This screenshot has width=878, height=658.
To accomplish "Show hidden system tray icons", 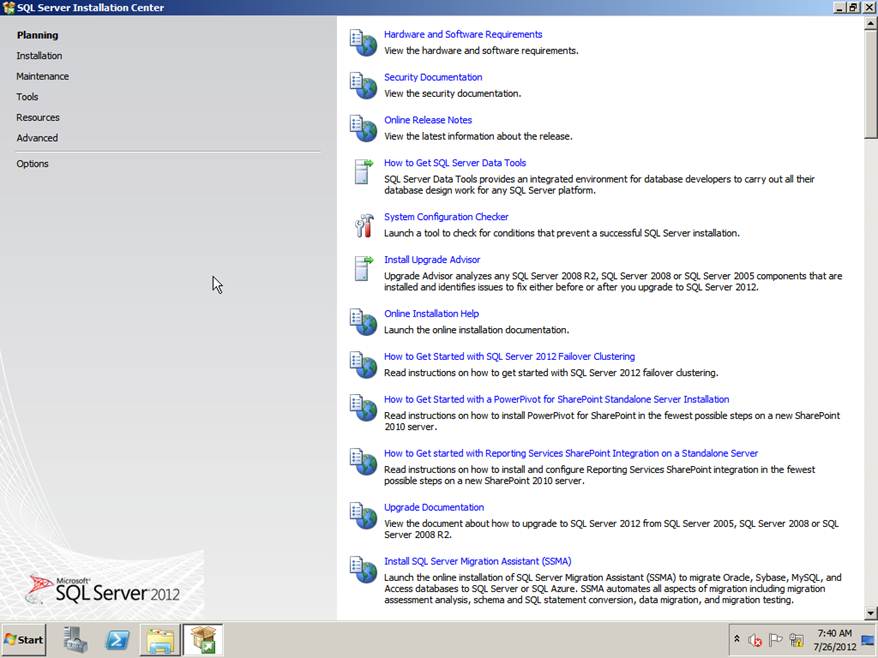I will coord(737,639).
